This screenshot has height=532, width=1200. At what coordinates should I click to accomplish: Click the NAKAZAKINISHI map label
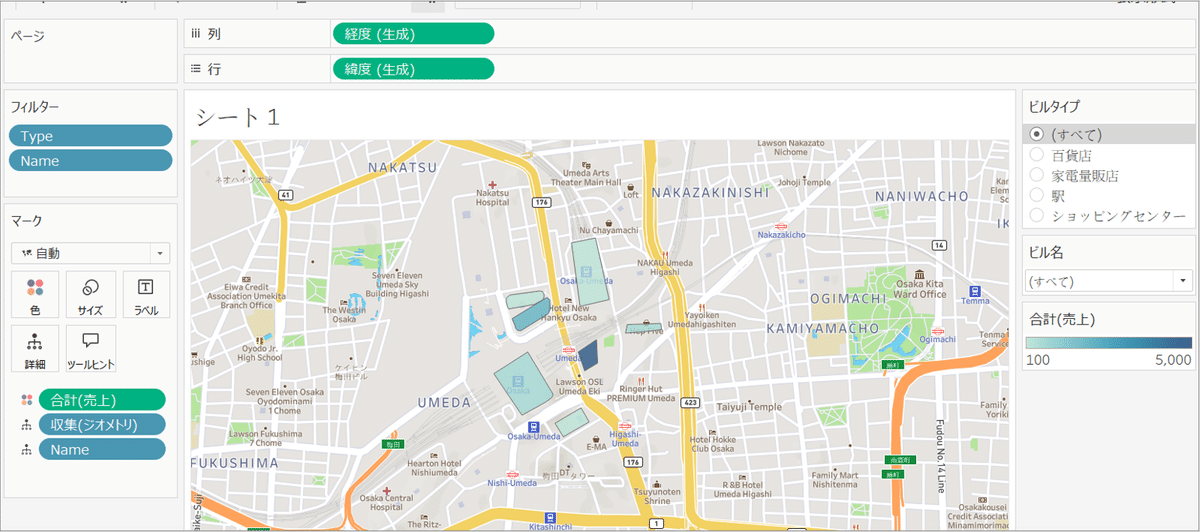pyautogui.click(x=710, y=190)
